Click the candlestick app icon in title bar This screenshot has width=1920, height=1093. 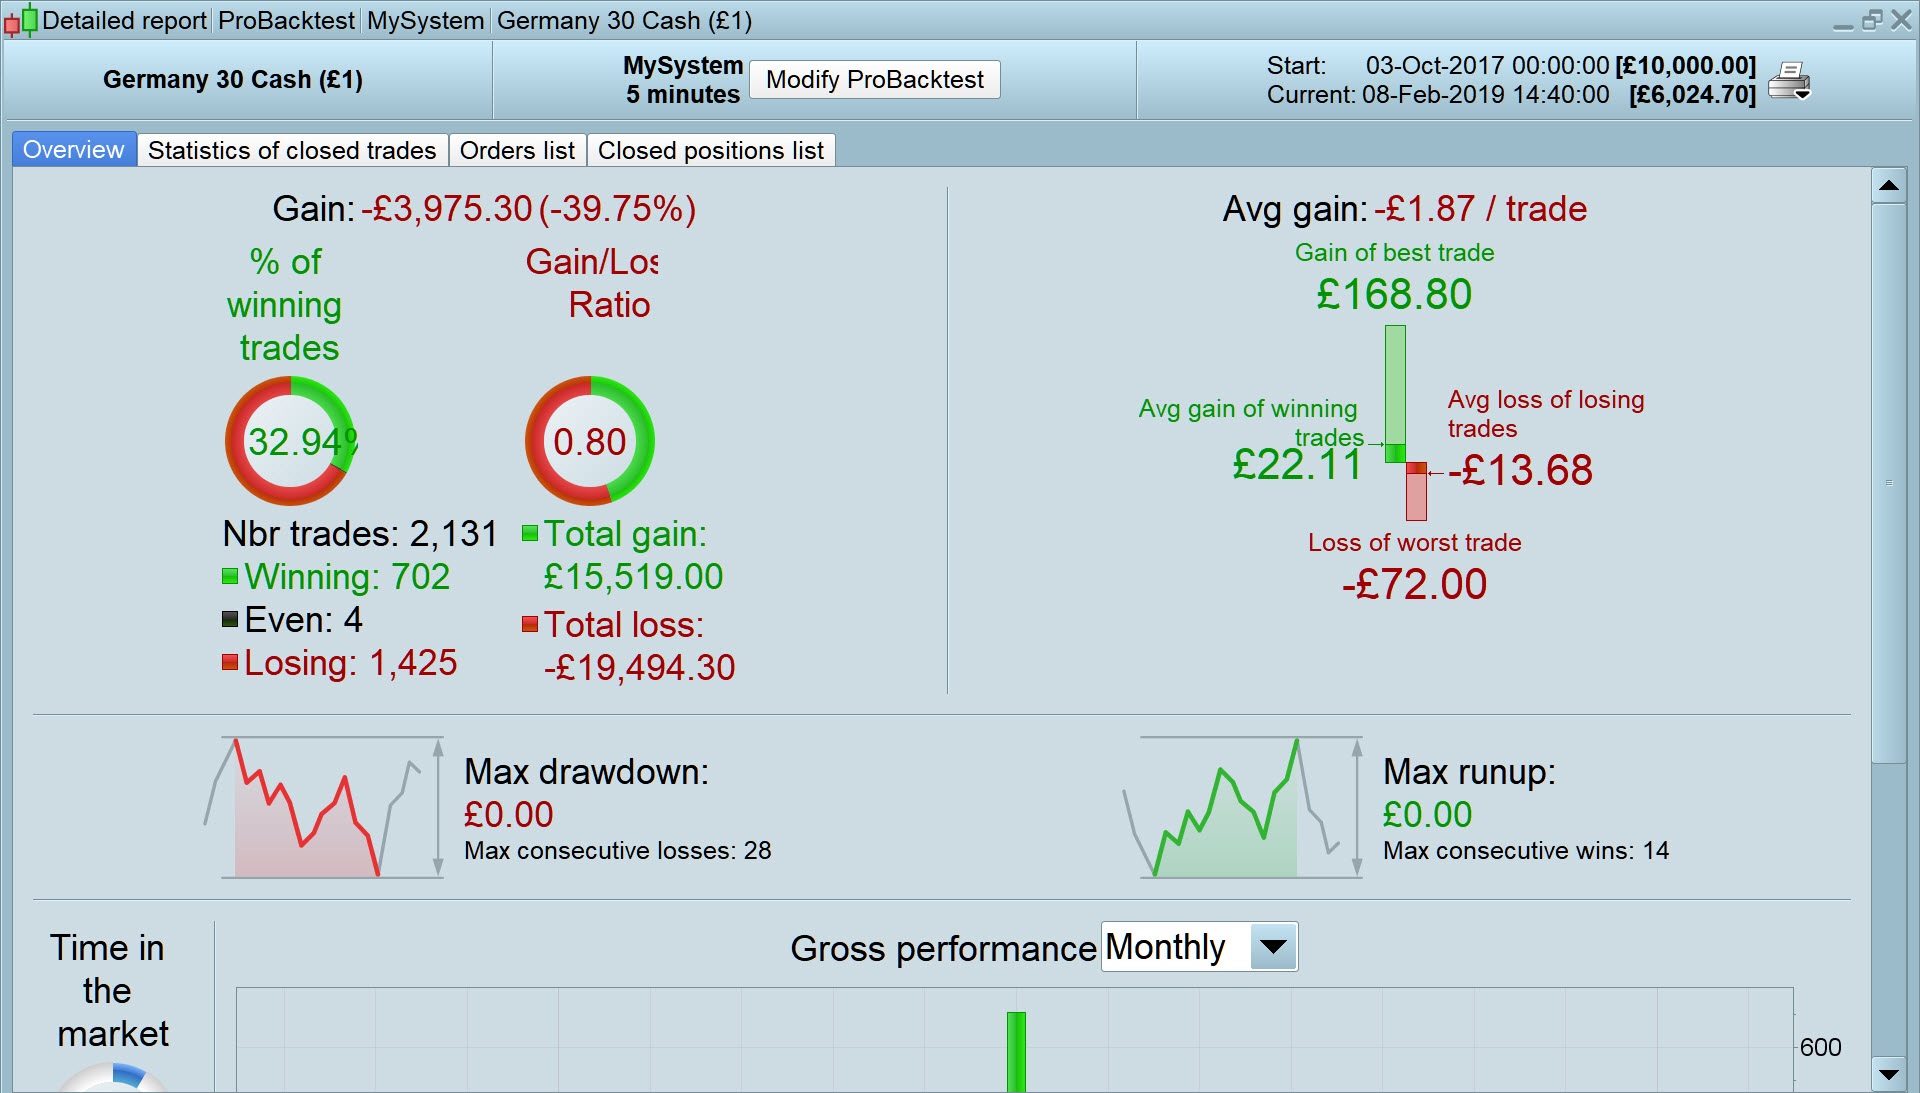coord(21,20)
